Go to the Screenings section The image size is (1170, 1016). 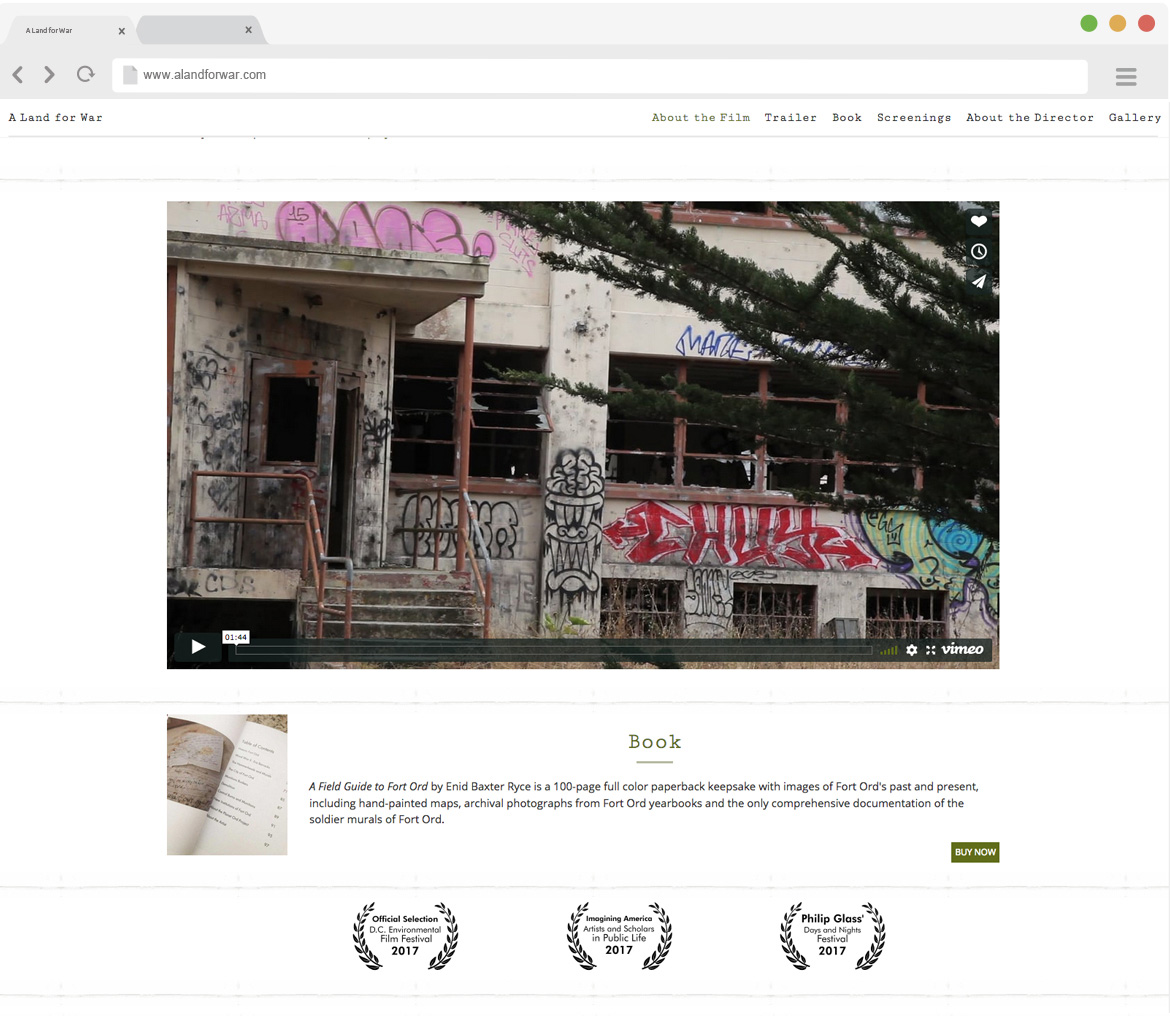[x=913, y=118]
